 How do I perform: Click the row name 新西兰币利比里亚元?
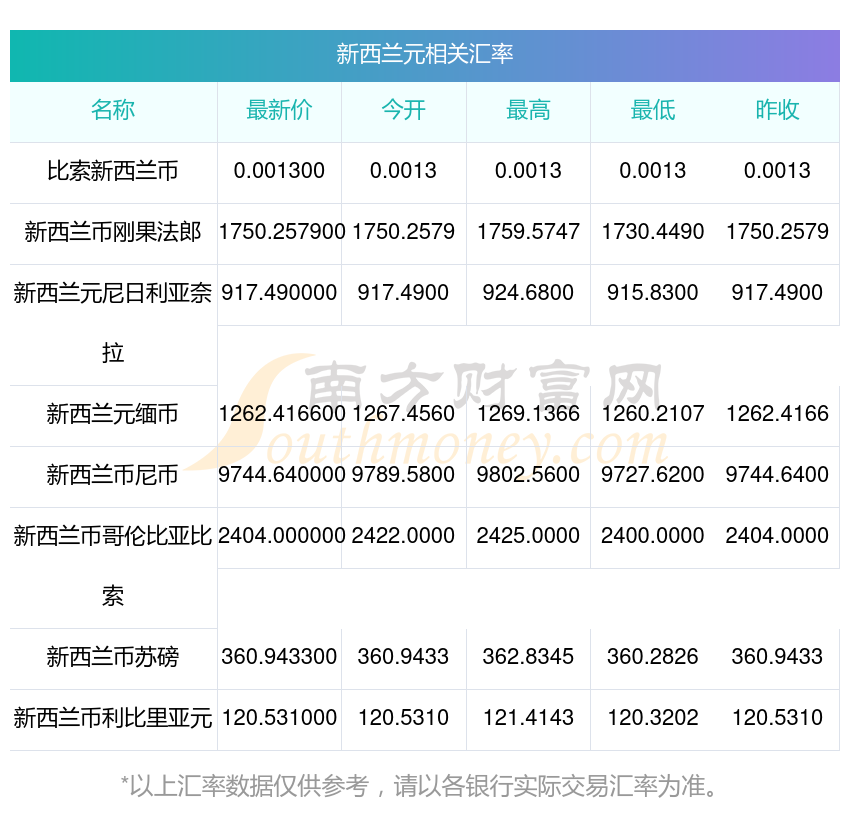(x=113, y=718)
